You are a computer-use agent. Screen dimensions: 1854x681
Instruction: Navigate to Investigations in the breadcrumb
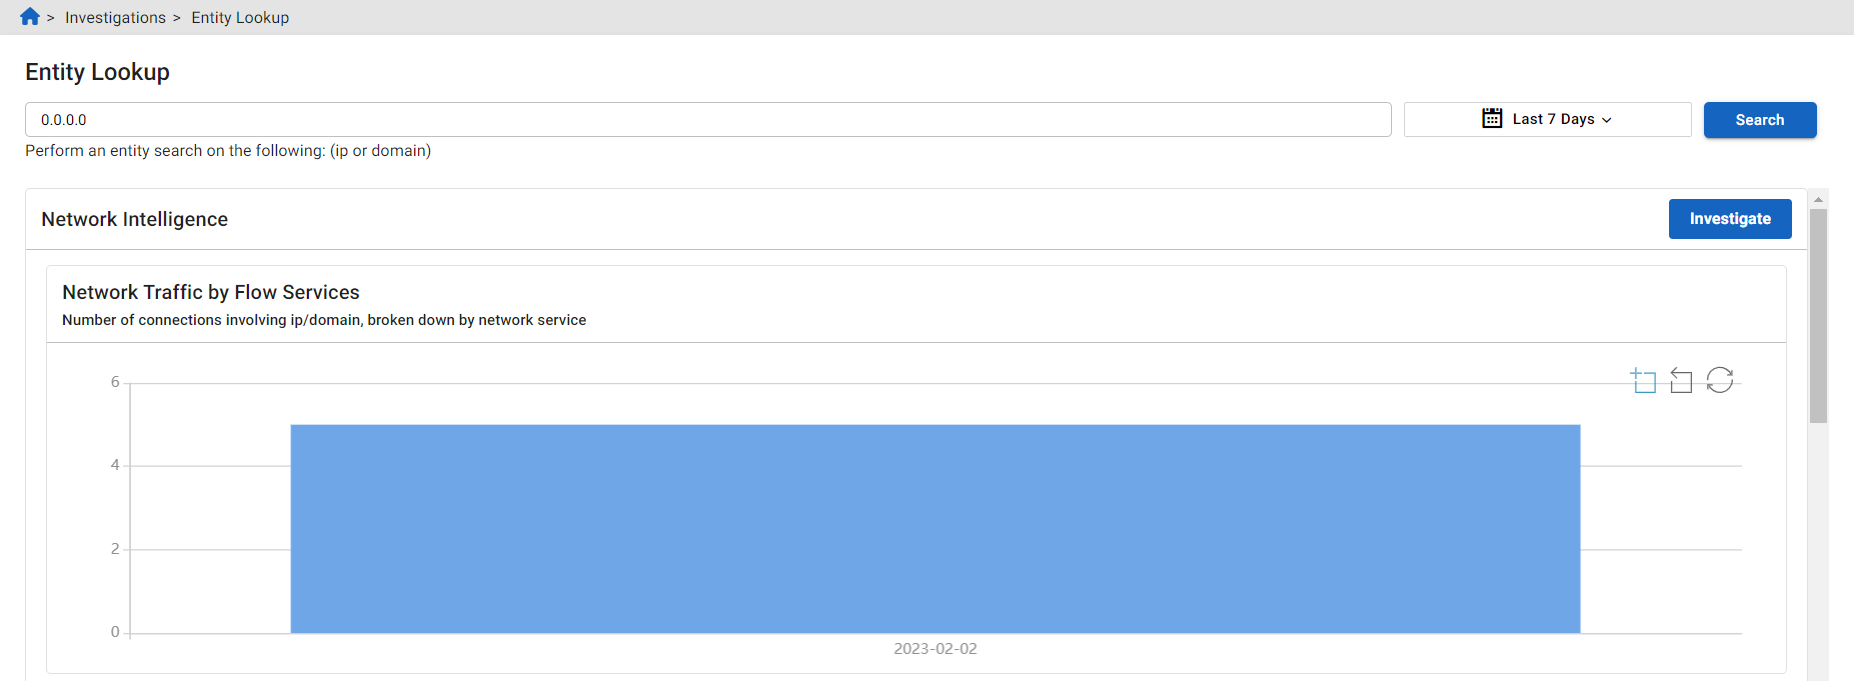(x=116, y=17)
